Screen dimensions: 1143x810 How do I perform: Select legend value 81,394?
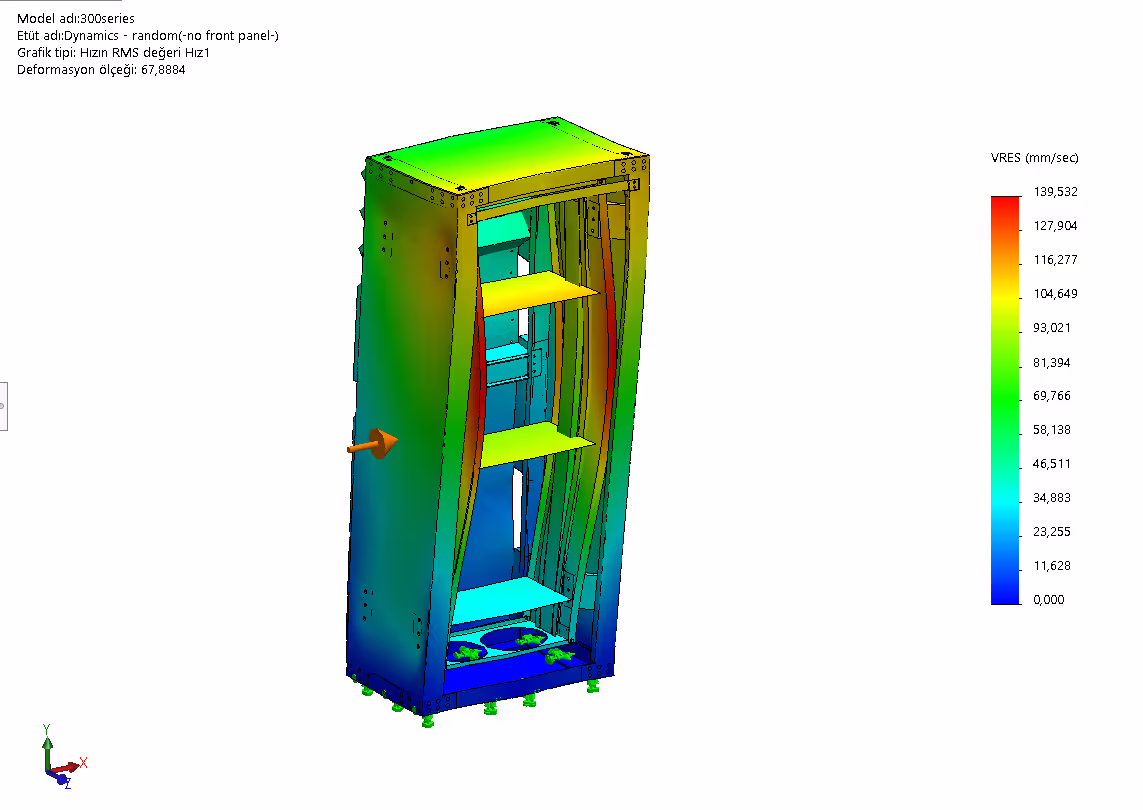(x=1052, y=362)
